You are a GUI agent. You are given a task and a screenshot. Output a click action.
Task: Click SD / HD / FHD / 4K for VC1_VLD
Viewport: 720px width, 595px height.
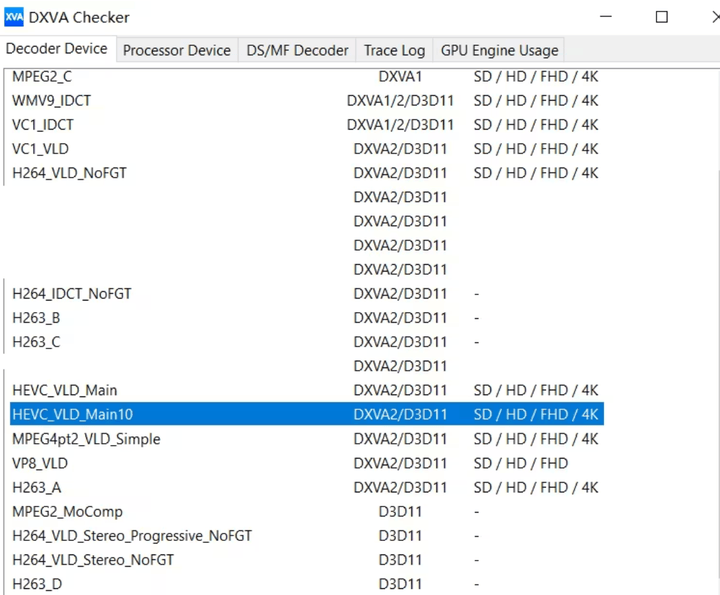(x=536, y=149)
